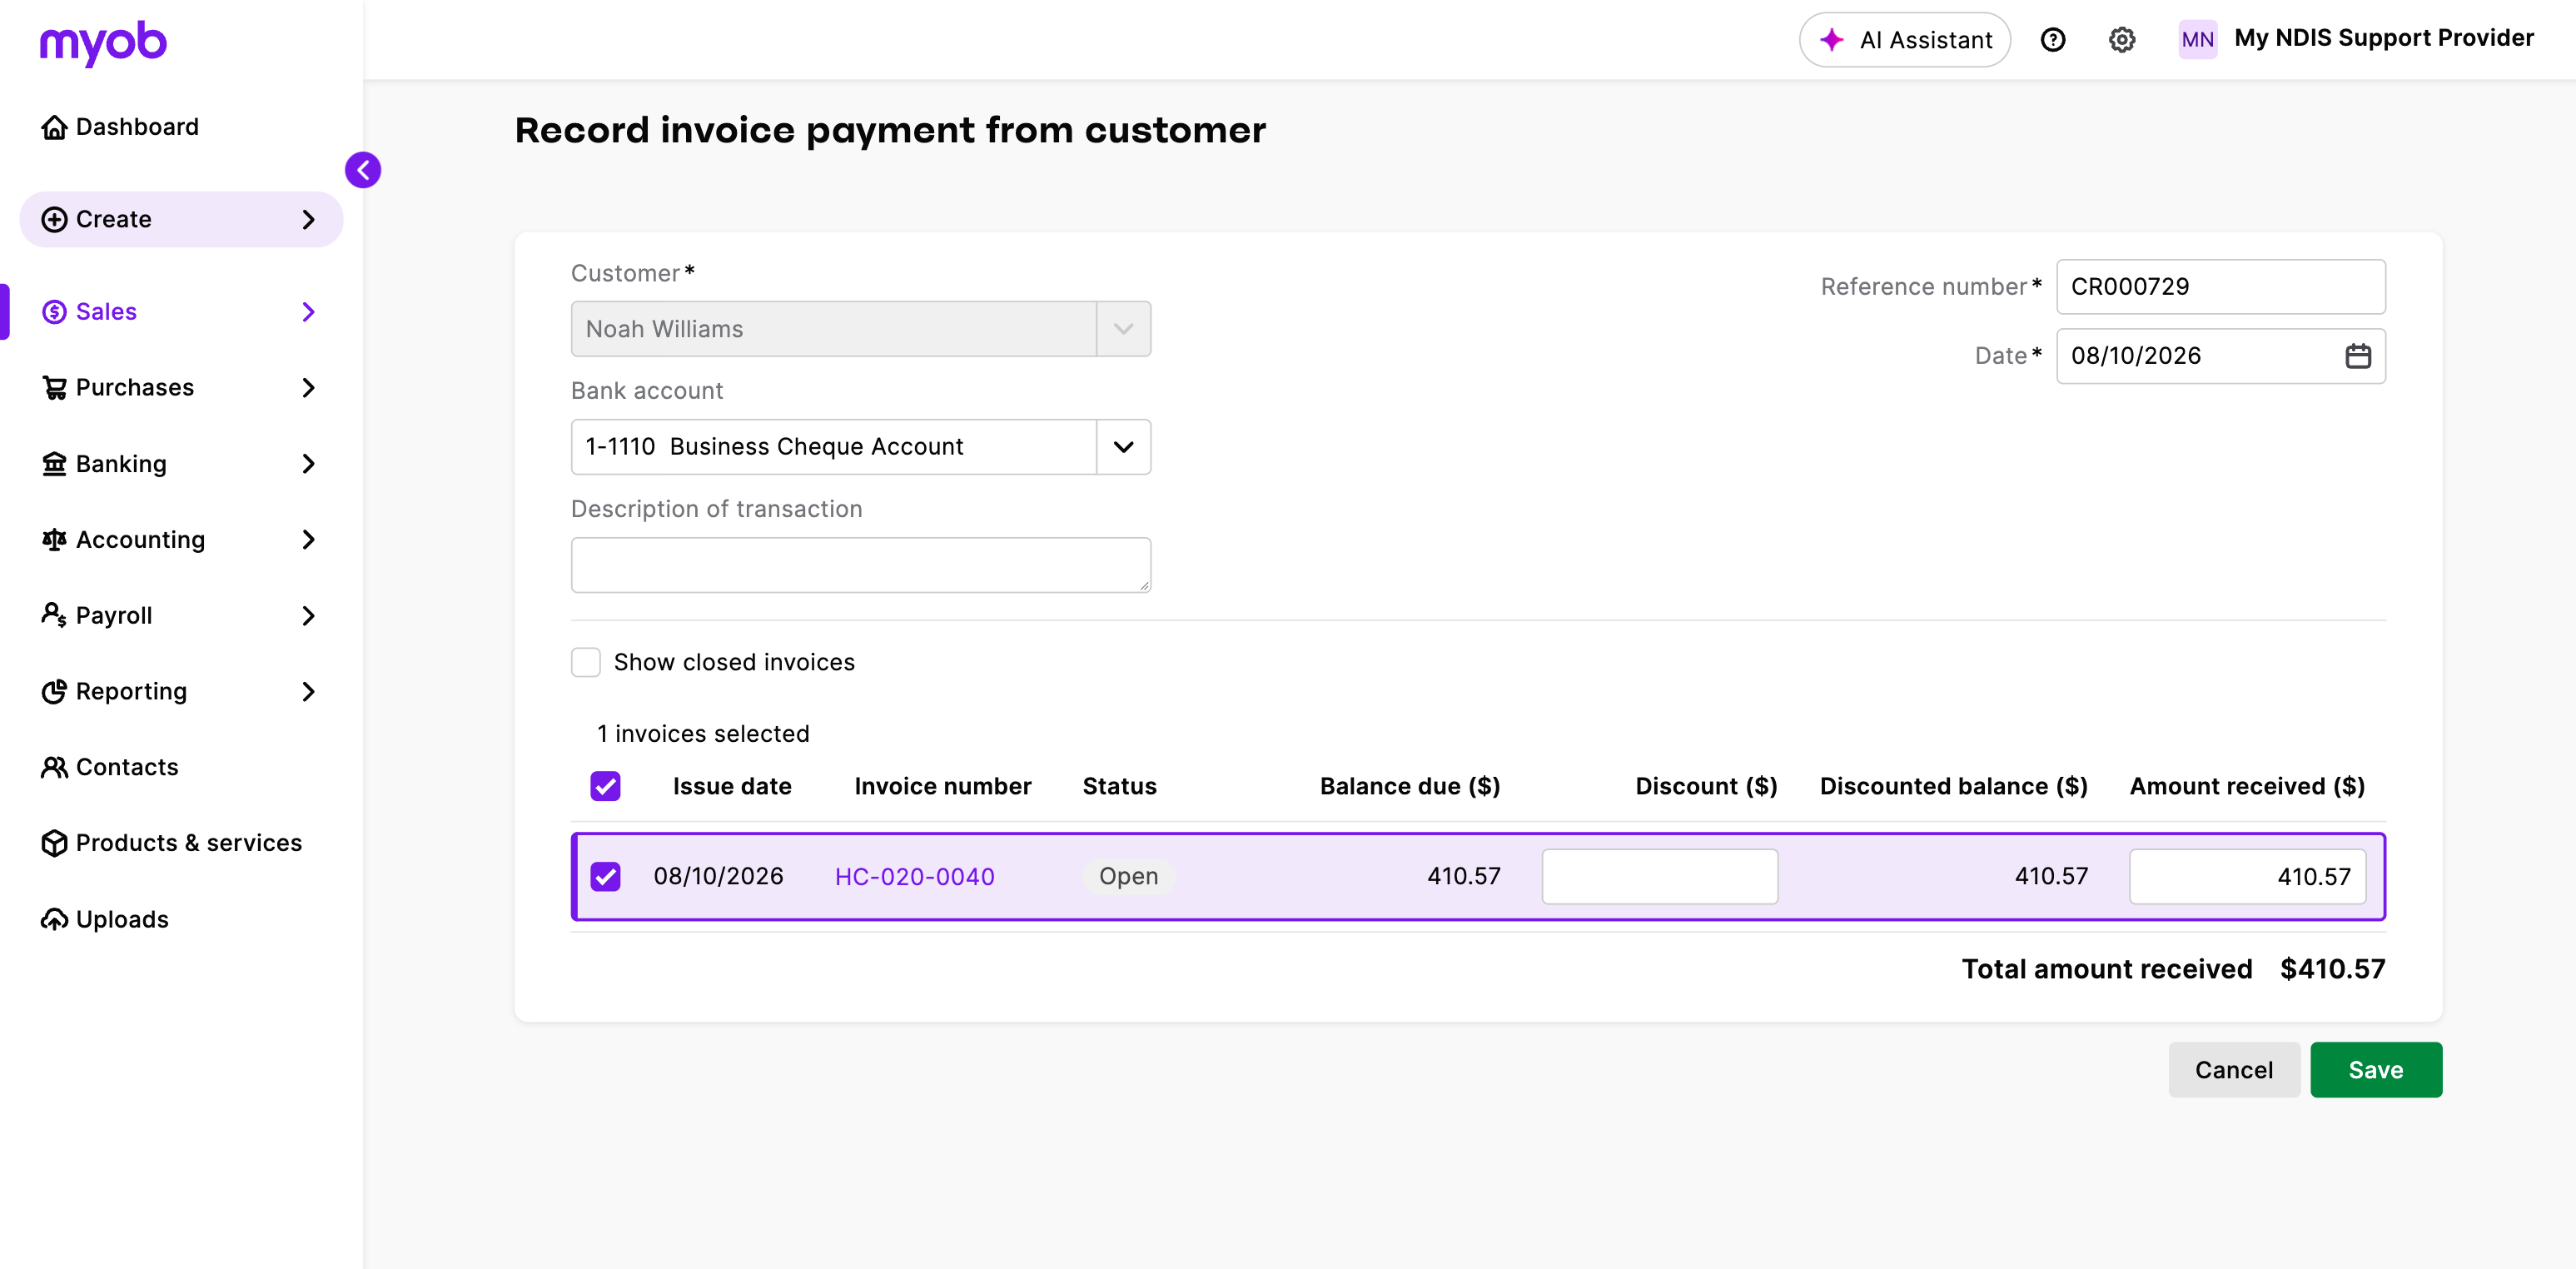Click the Description of transaction text box
2576x1269 pixels.
click(860, 565)
